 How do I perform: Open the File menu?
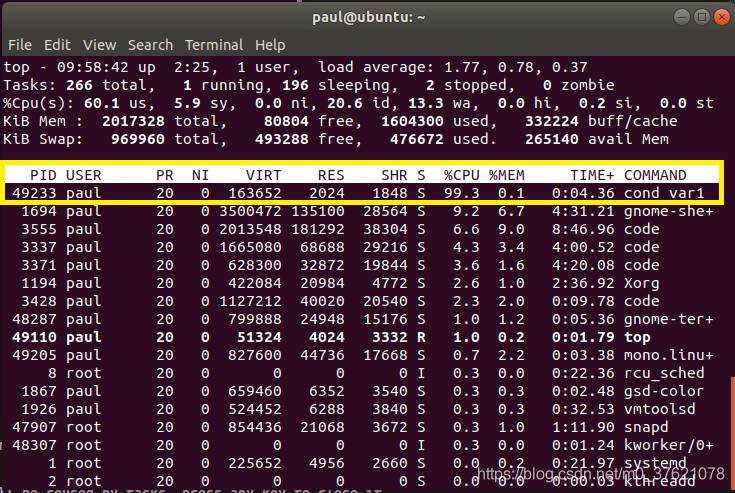click(x=20, y=45)
